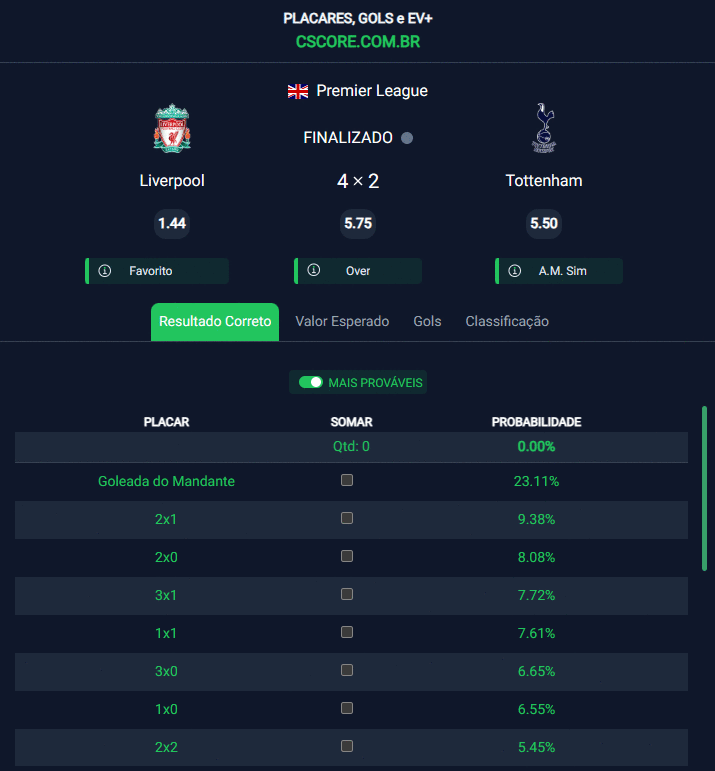Click the Liverpool club crest
The width and height of the screenshot is (715, 771).
click(172, 128)
